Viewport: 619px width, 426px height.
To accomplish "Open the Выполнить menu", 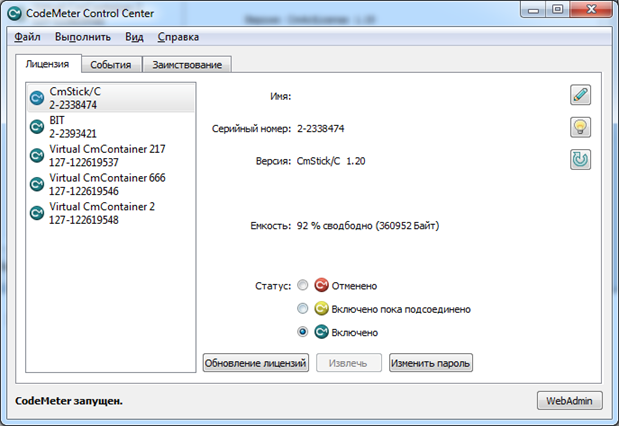I will (83, 37).
